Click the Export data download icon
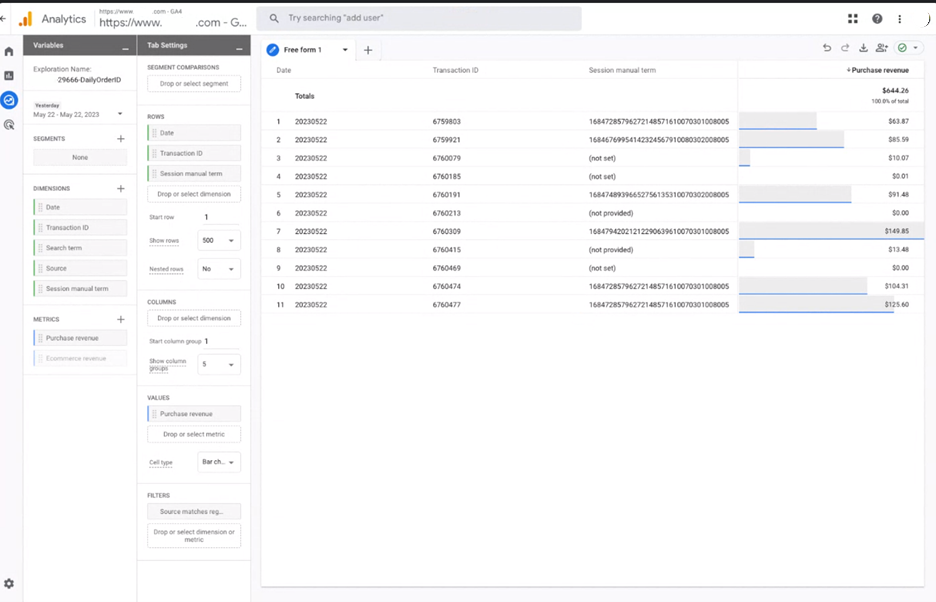Image resolution: width=936 pixels, height=602 pixels. 863,48
